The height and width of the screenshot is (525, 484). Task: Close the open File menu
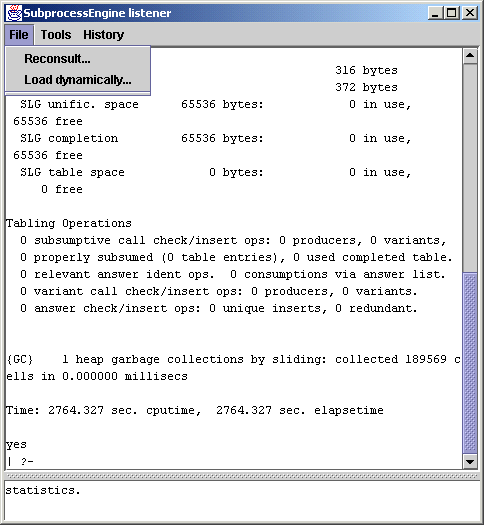19,35
